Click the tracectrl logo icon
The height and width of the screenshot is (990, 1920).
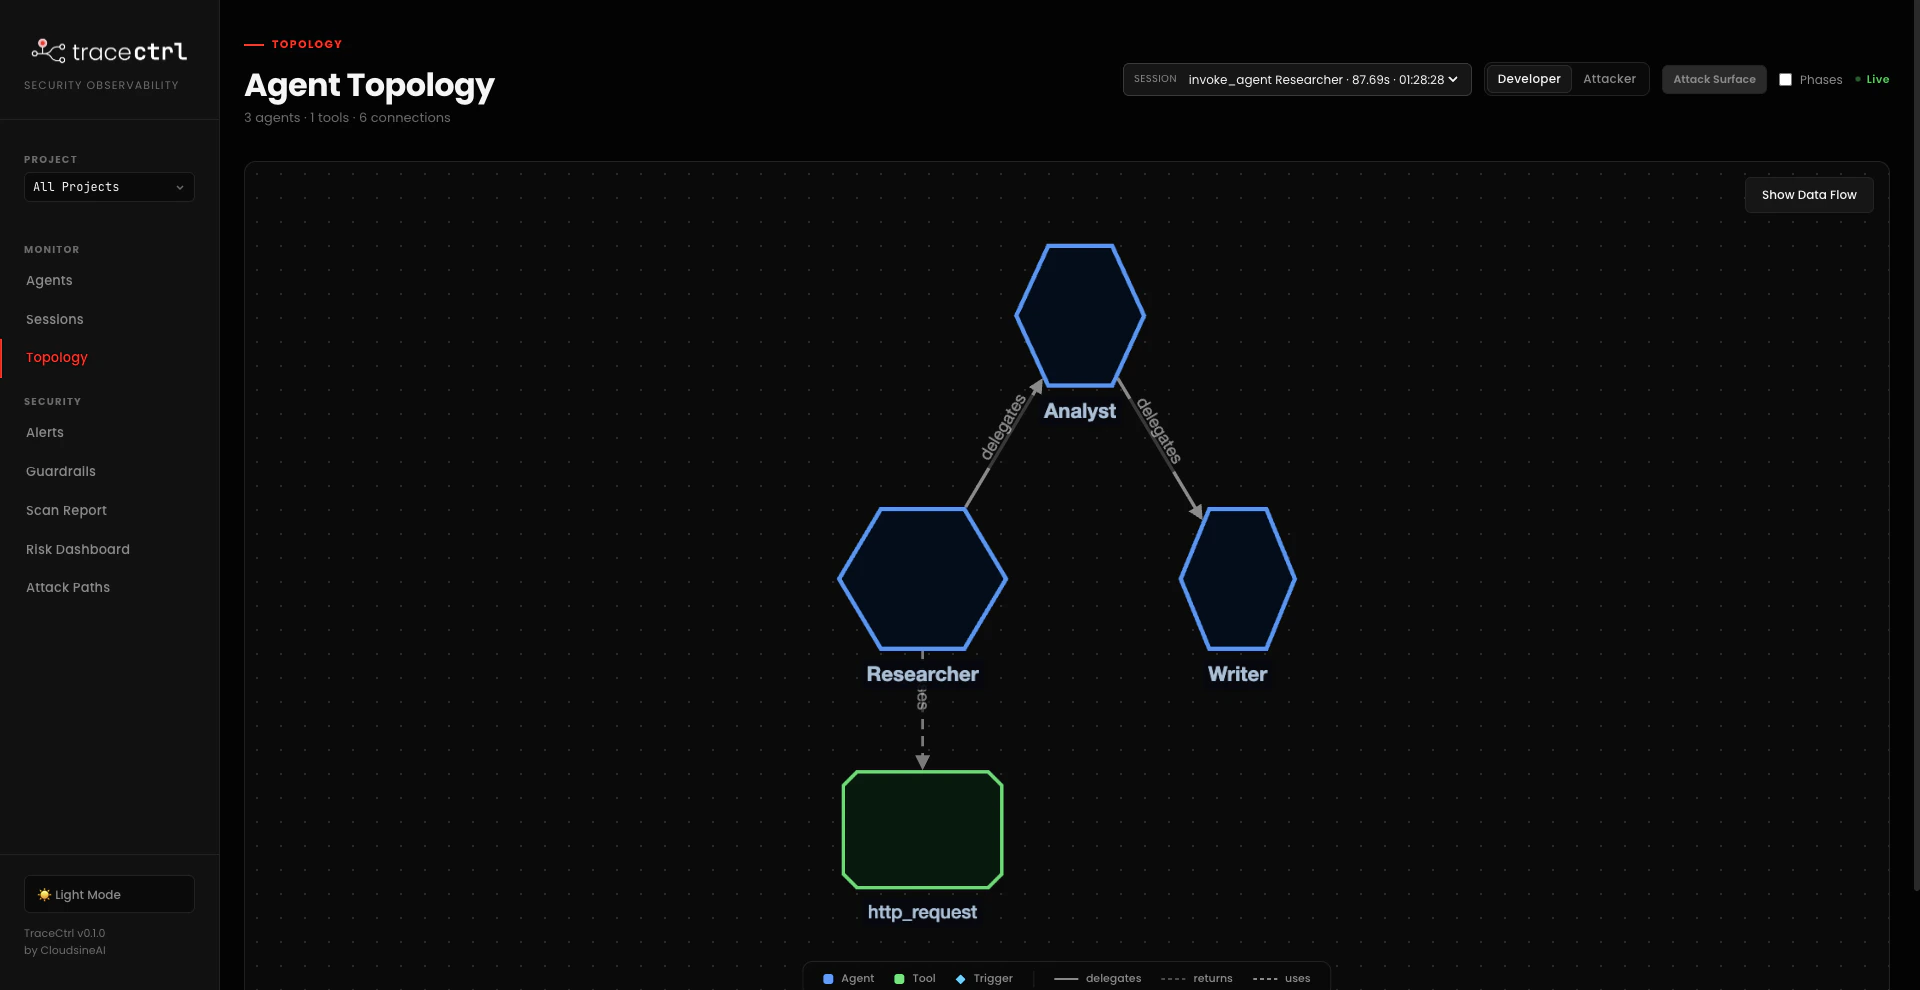tap(48, 50)
